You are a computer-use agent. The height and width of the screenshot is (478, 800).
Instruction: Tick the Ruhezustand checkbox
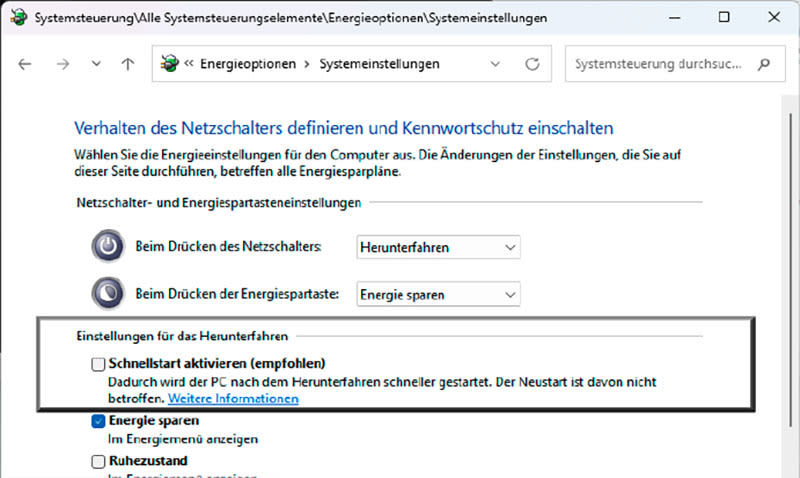coord(97,461)
